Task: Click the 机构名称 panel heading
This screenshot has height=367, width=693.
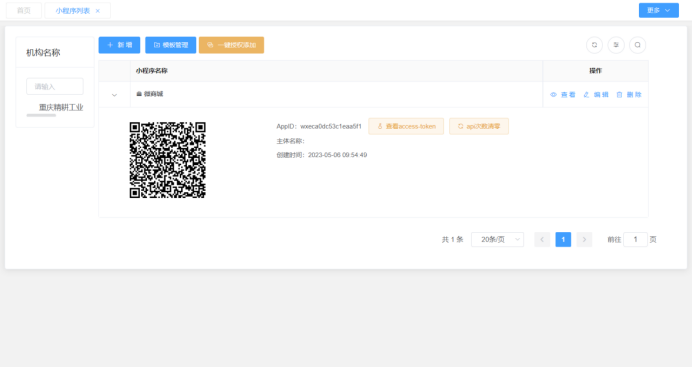Action: pyautogui.click(x=43, y=53)
